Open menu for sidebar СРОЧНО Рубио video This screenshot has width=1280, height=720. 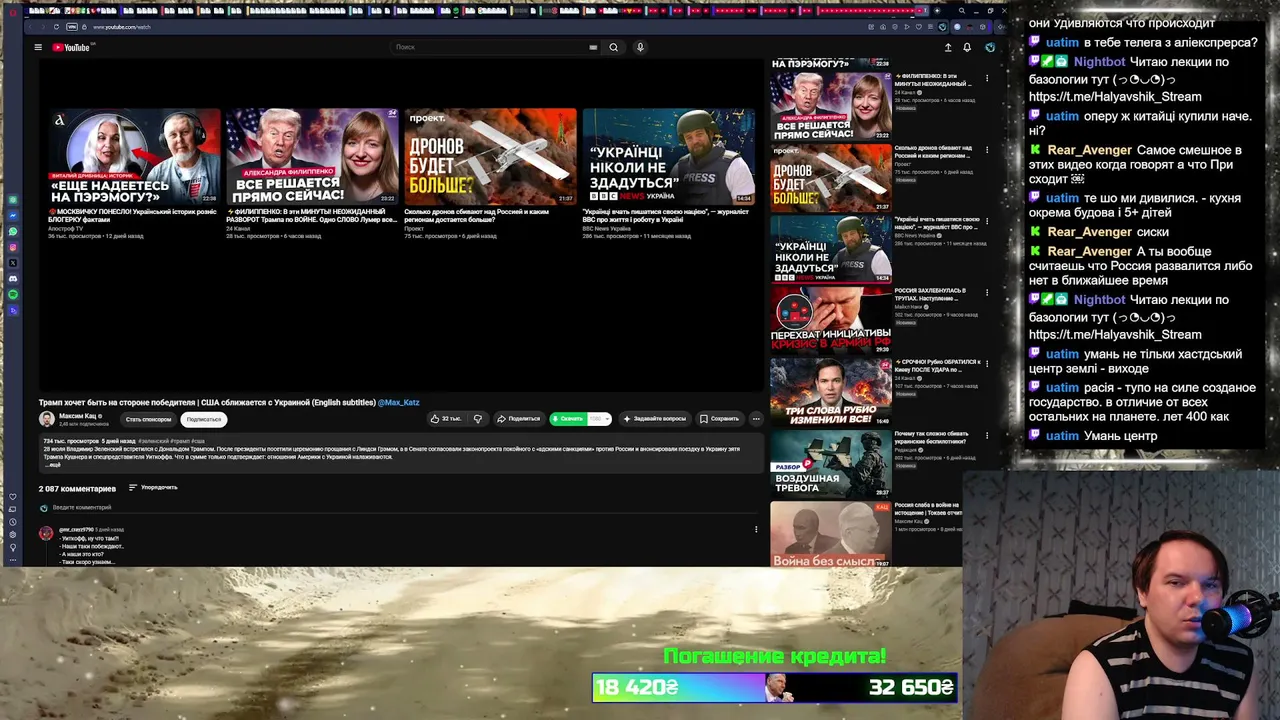(987, 364)
